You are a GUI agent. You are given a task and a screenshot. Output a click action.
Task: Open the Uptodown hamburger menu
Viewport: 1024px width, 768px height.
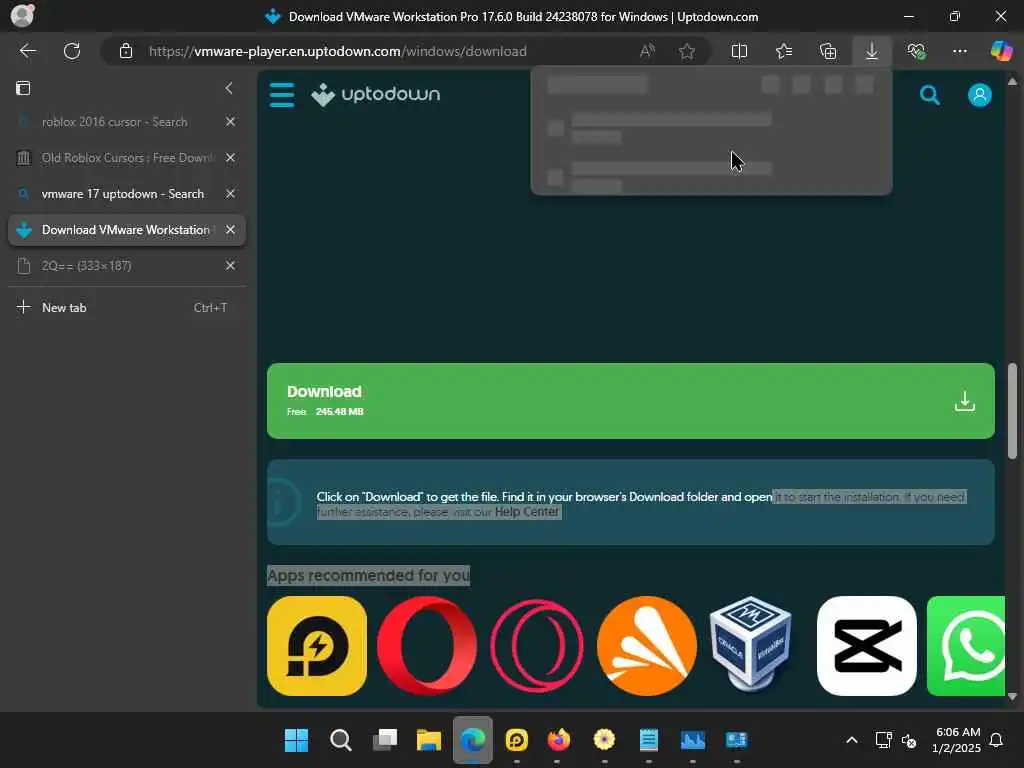pyautogui.click(x=281, y=95)
